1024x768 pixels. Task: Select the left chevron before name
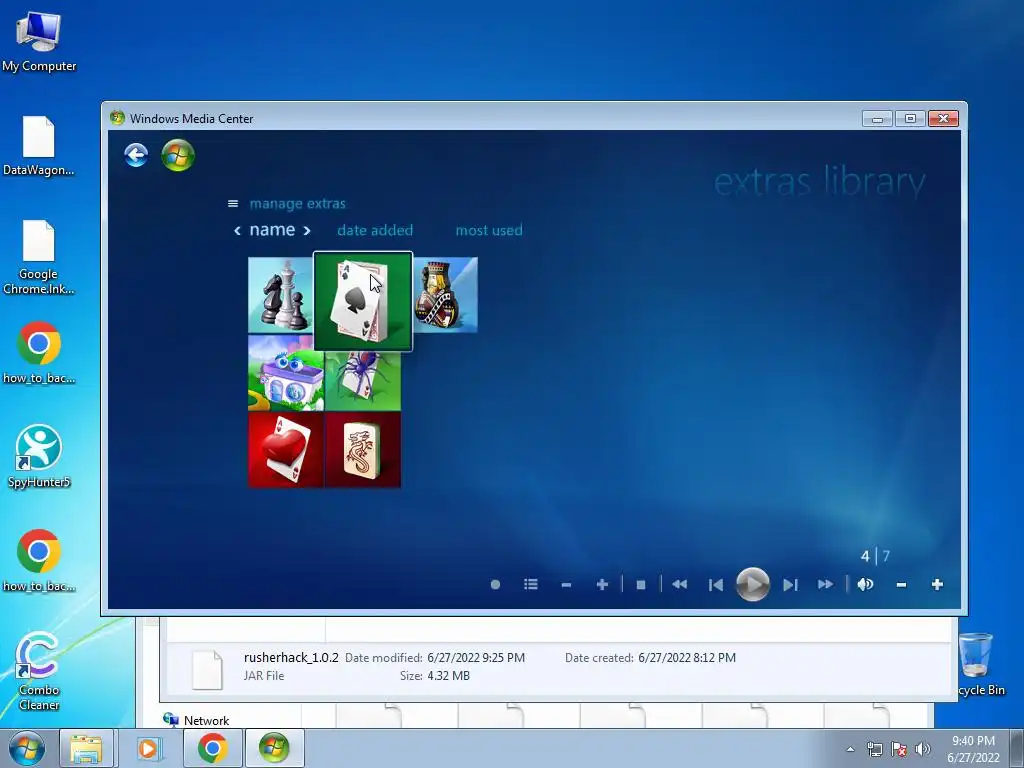click(237, 231)
